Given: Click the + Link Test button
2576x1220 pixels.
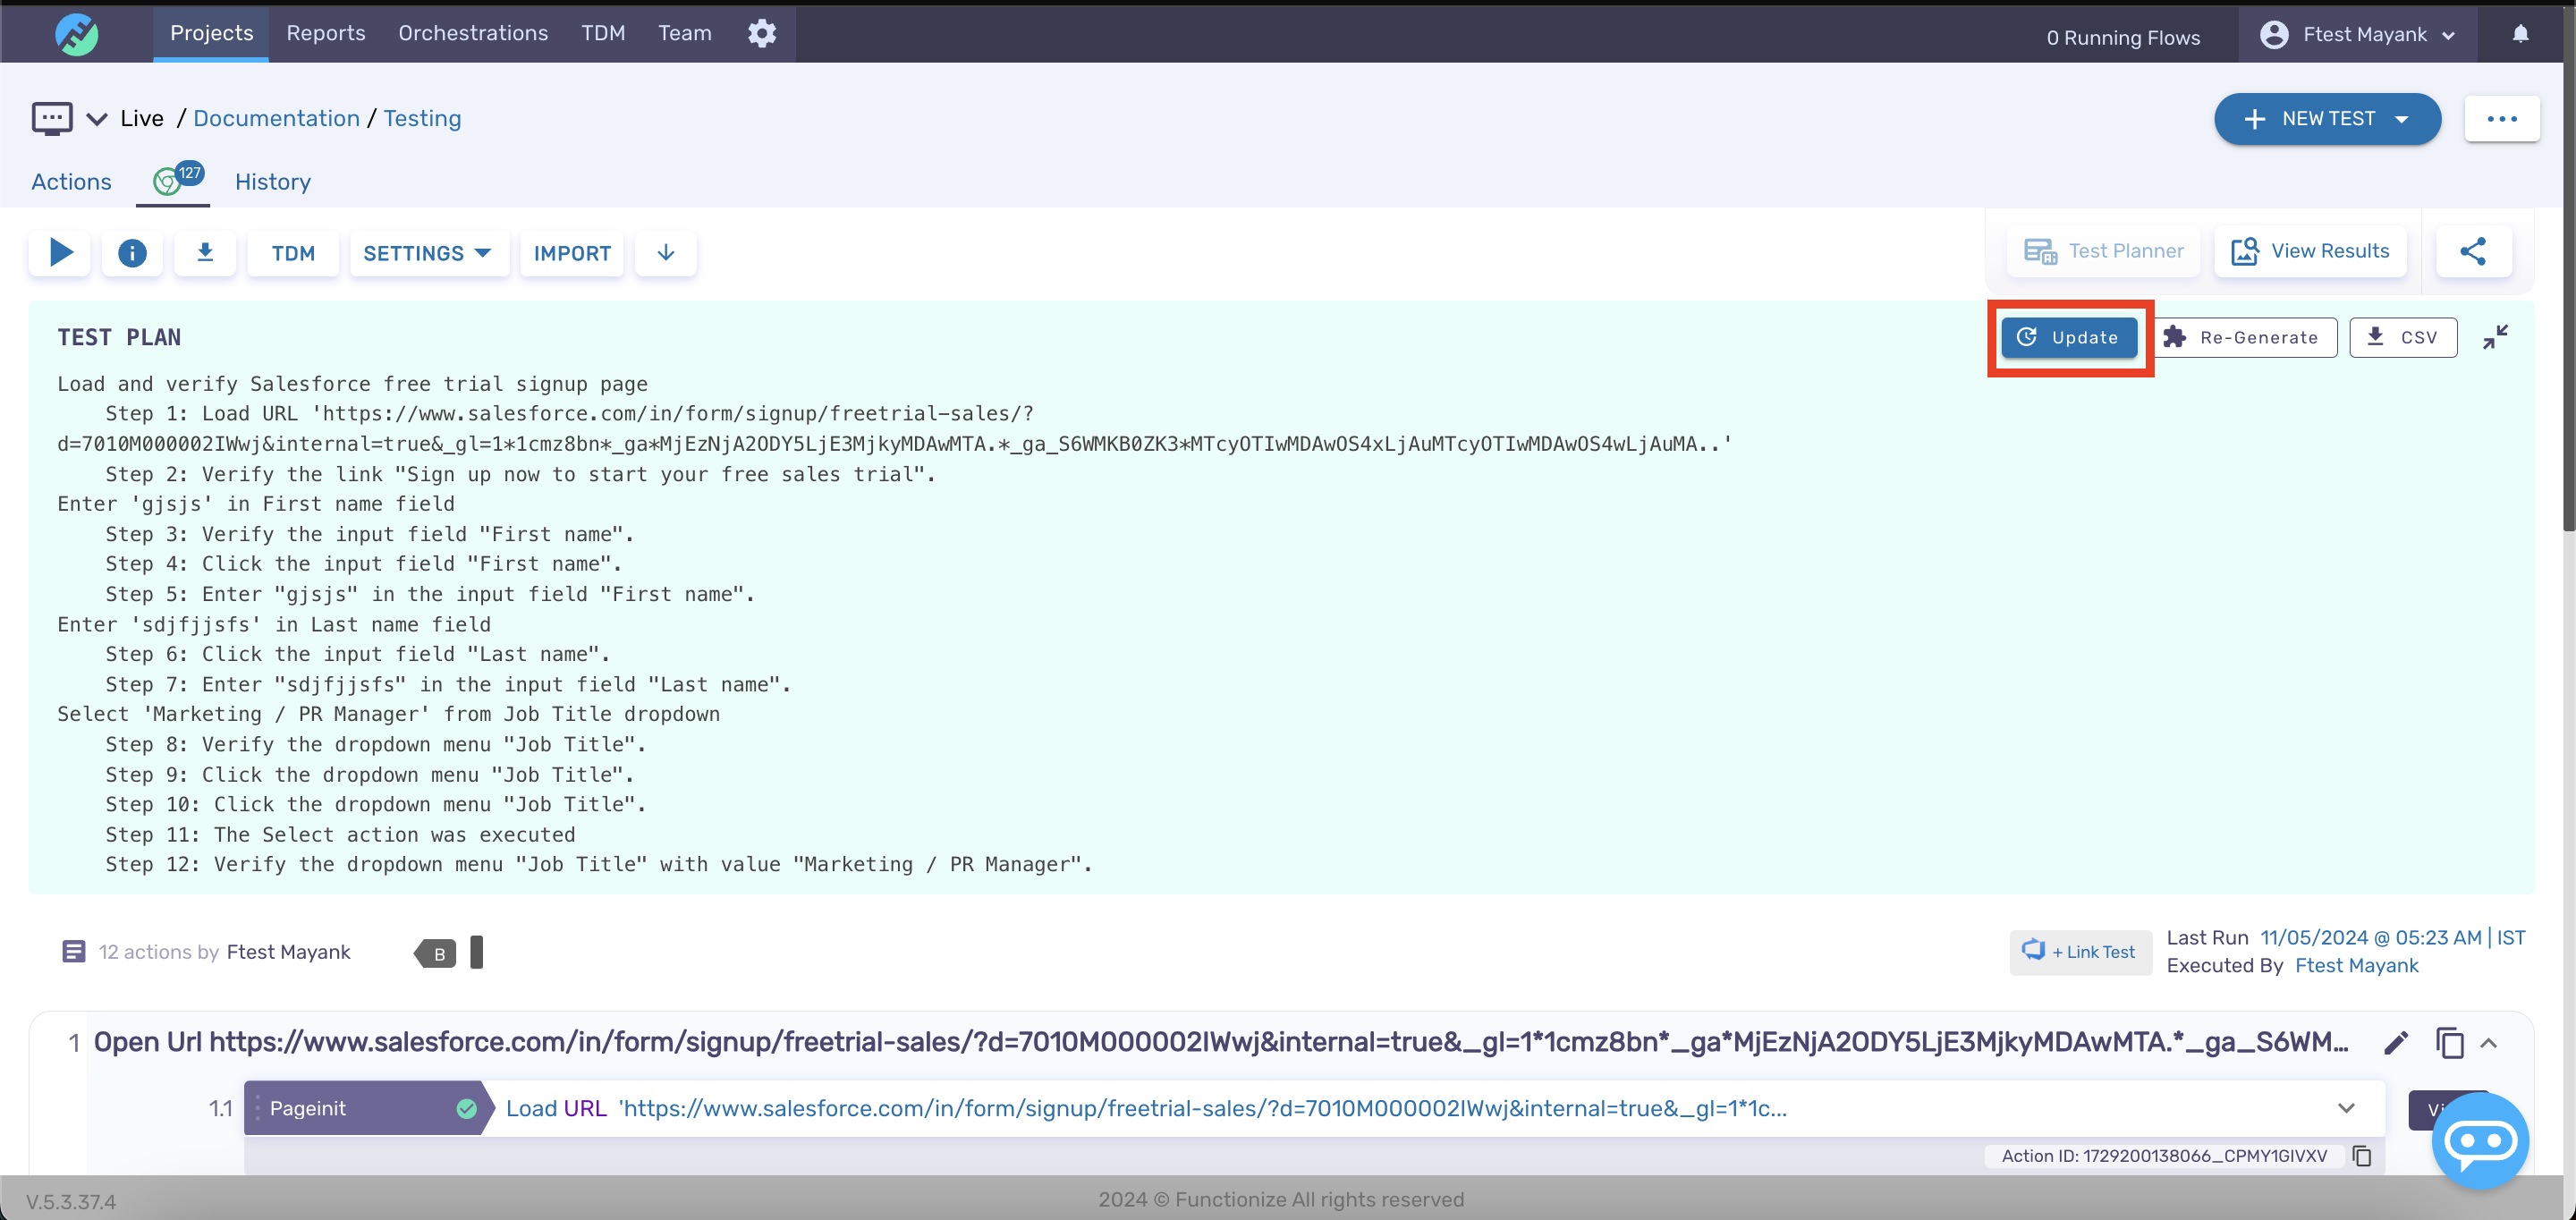Looking at the screenshot, I should (x=2080, y=952).
